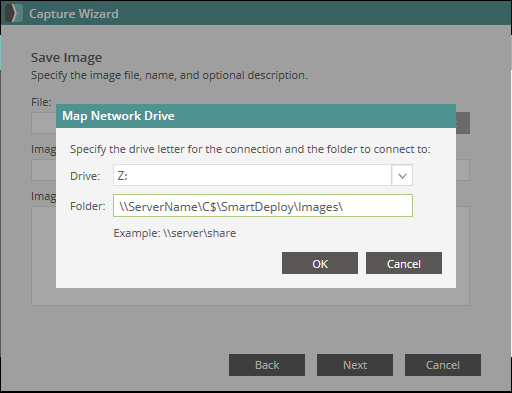Click the drive letter instruction text
Screen dimensions: 512x393
pos(250,149)
